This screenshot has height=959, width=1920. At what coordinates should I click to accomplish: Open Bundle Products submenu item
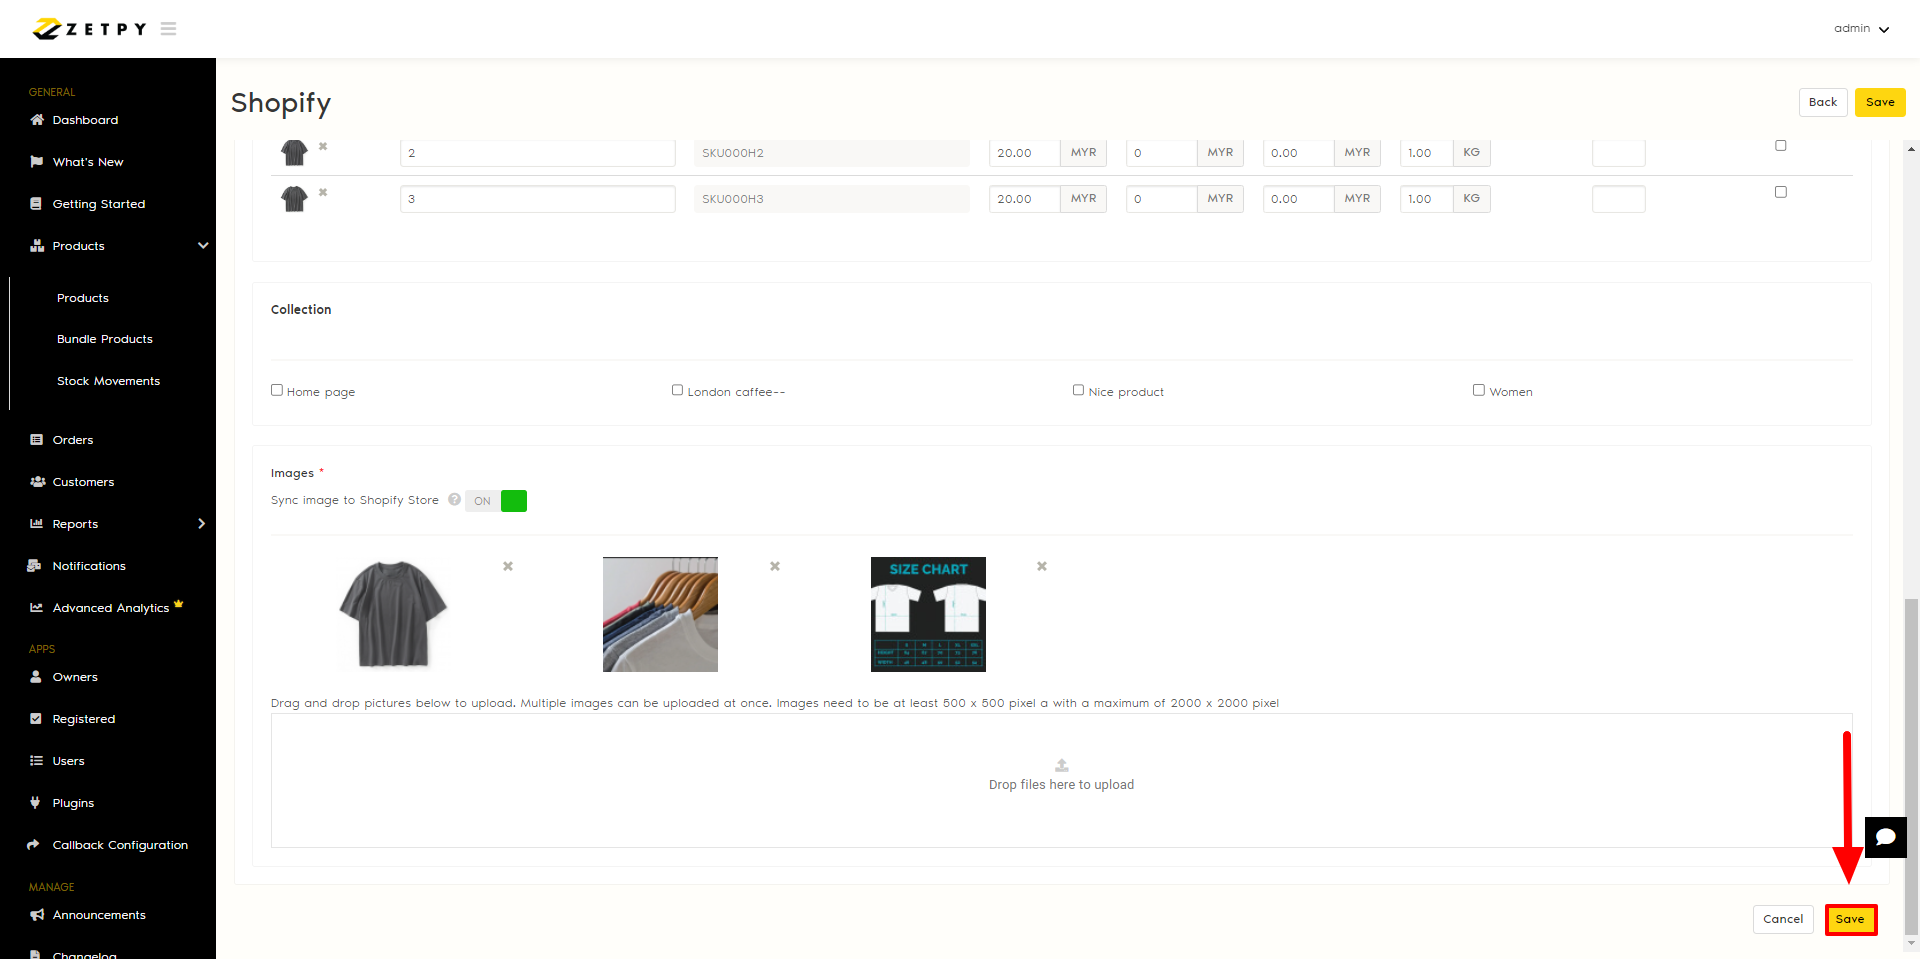(105, 340)
